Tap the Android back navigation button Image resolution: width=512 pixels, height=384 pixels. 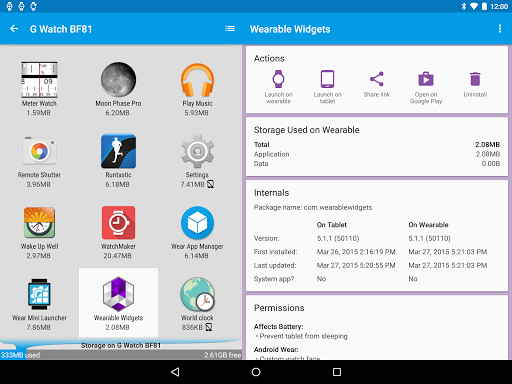[175, 372]
